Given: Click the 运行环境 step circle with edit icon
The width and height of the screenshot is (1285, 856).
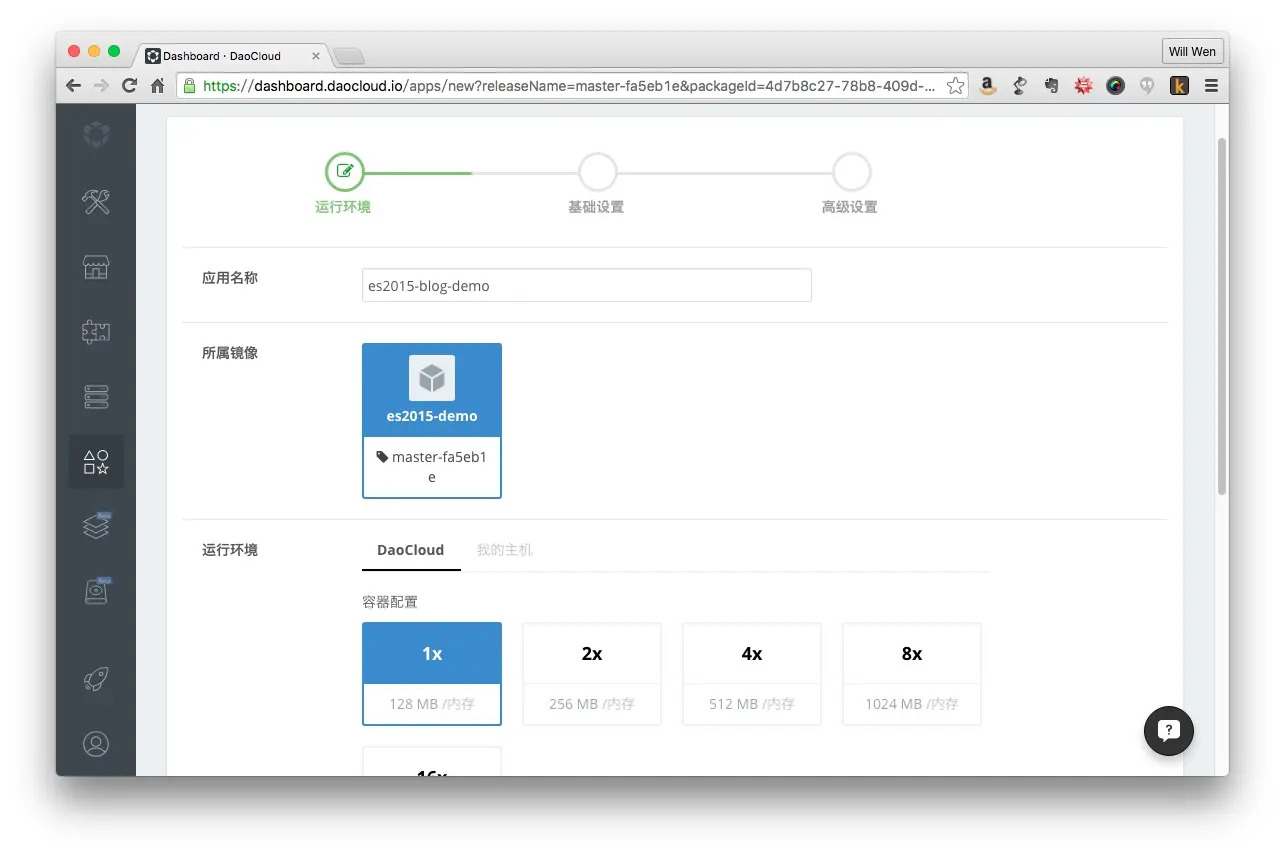Looking at the screenshot, I should click(x=345, y=171).
